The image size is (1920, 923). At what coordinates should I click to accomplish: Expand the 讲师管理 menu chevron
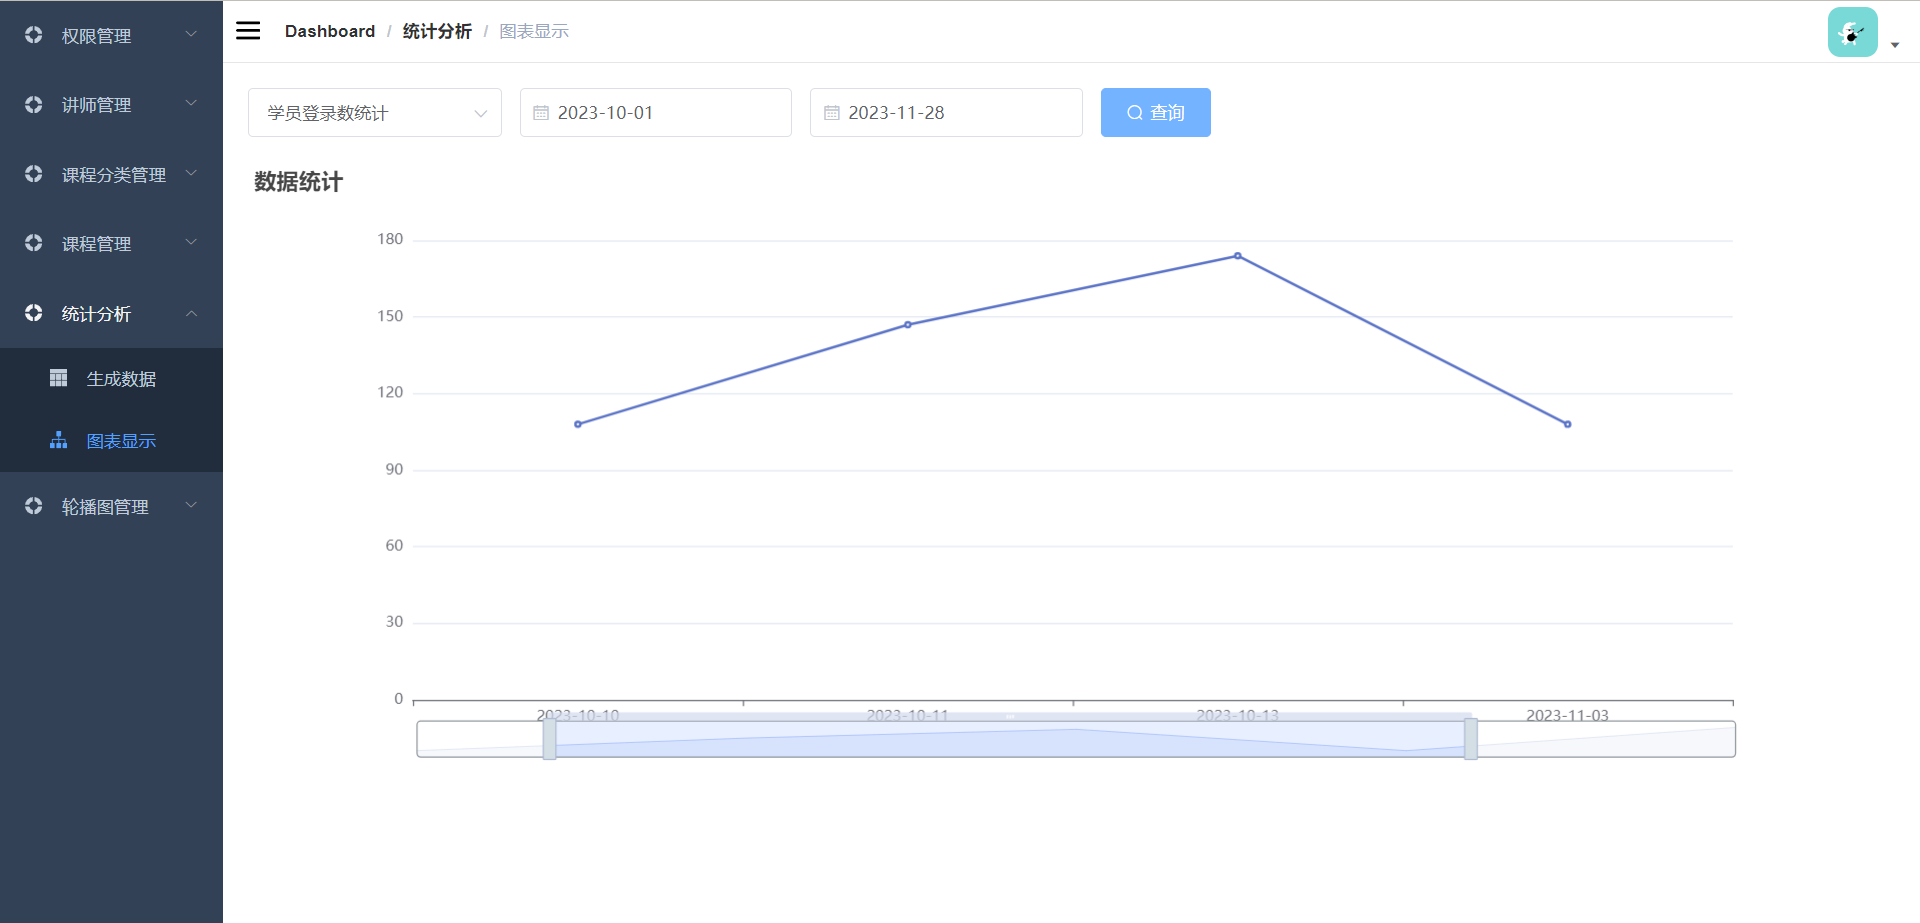pyautogui.click(x=191, y=104)
